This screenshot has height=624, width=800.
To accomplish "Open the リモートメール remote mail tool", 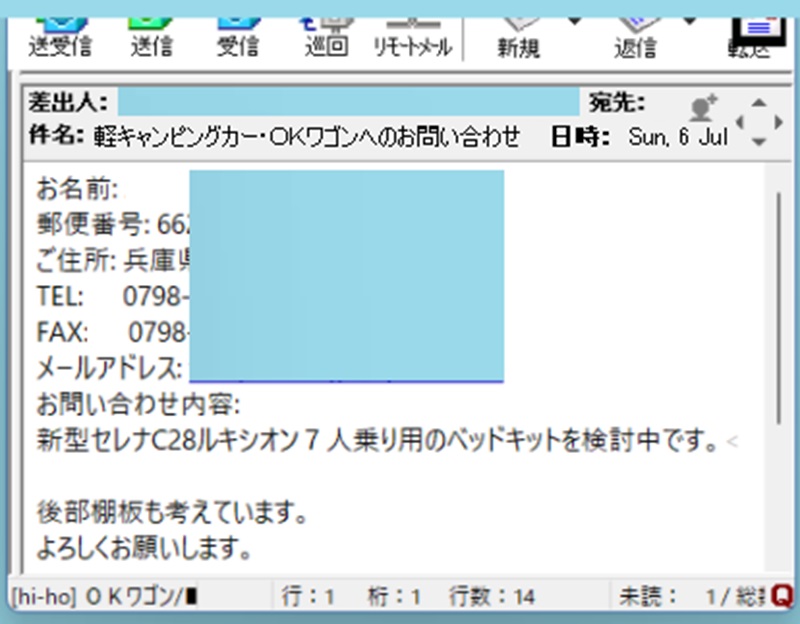I will pos(413,30).
